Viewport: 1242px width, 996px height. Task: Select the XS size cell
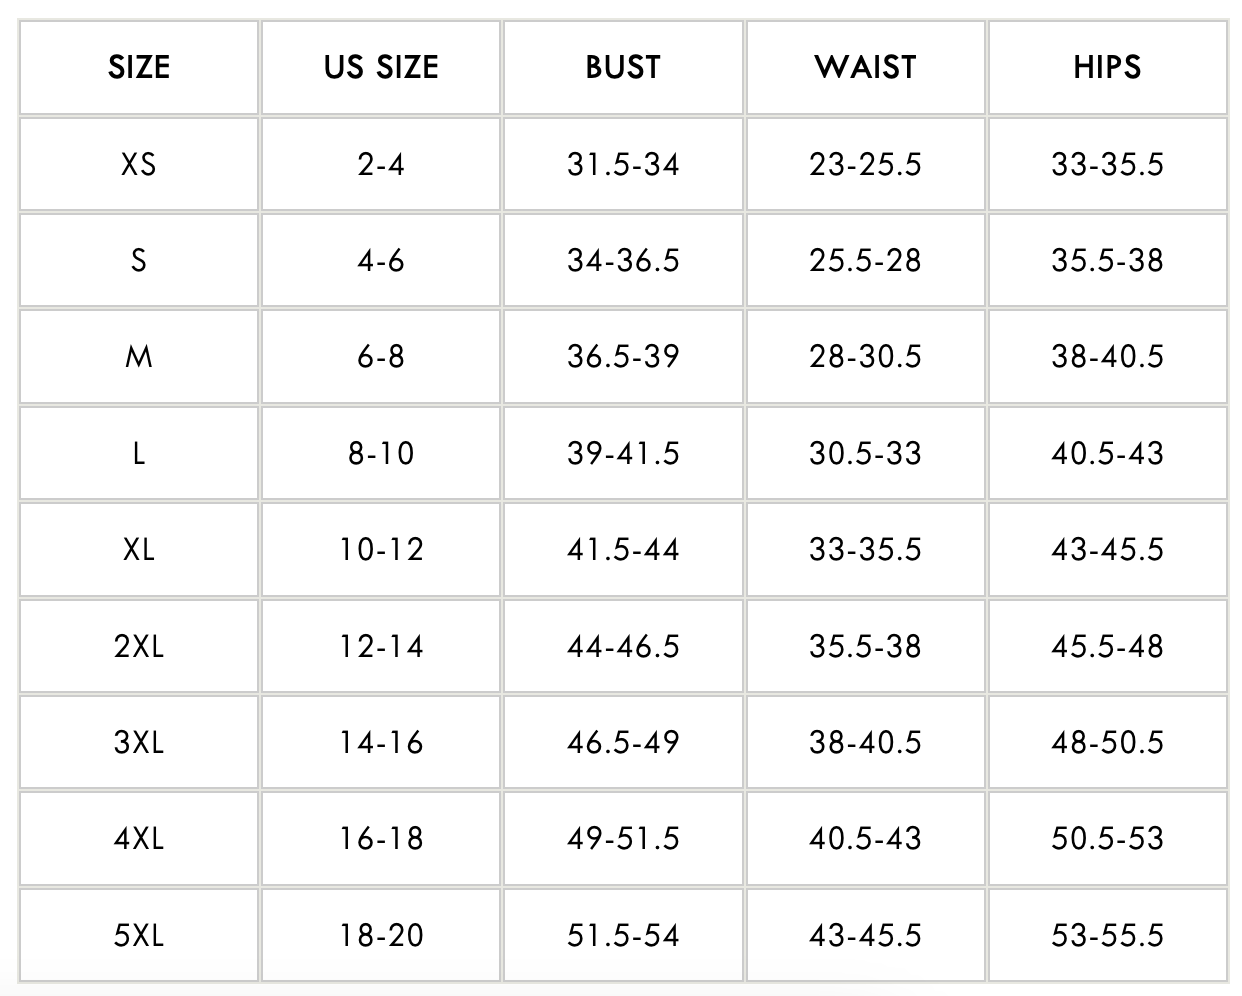click(x=139, y=164)
